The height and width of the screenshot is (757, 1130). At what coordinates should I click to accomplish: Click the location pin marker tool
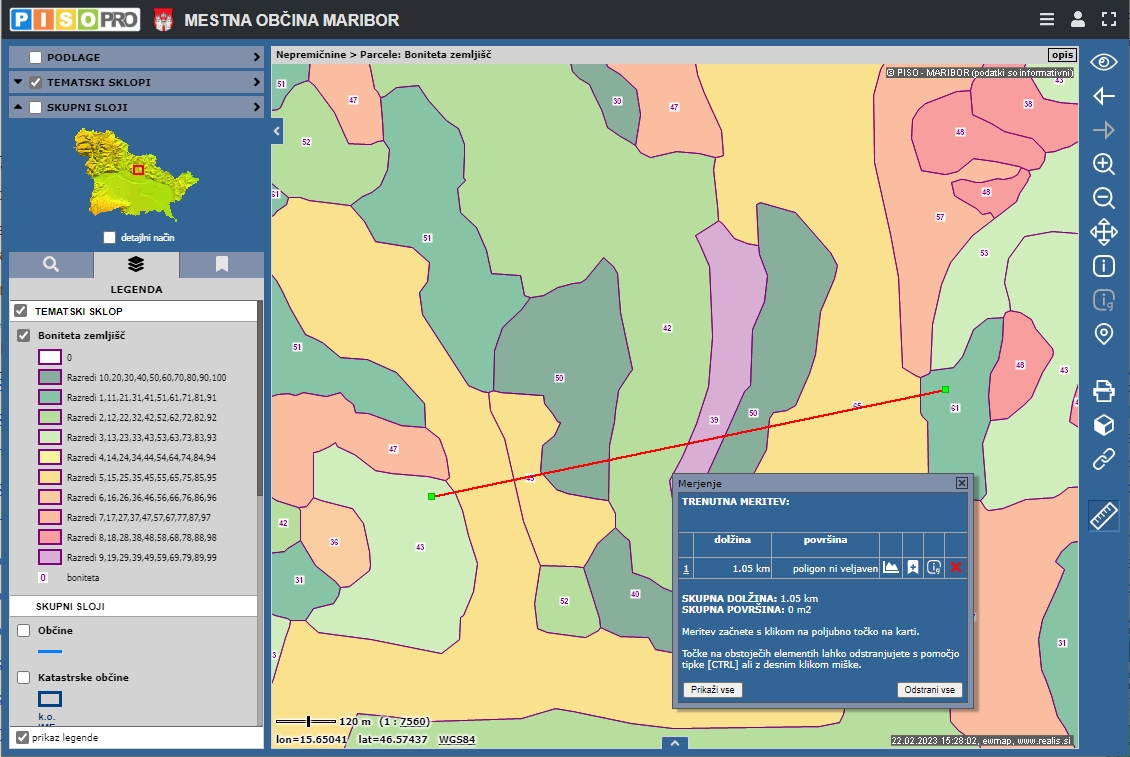[x=1104, y=334]
